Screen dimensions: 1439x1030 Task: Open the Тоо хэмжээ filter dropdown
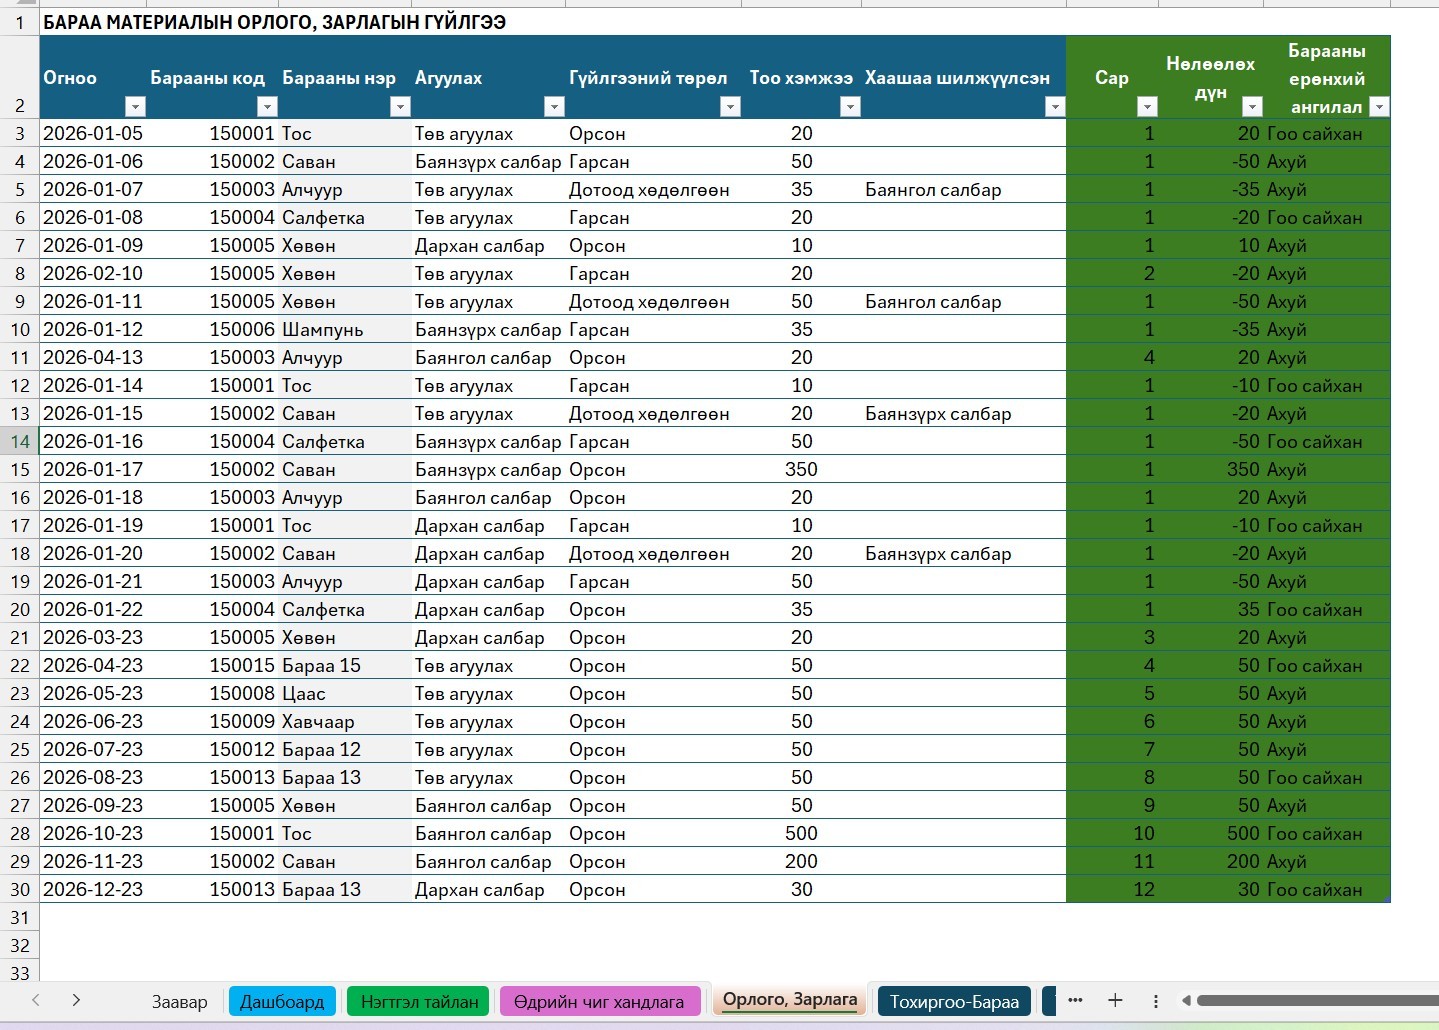tap(850, 107)
